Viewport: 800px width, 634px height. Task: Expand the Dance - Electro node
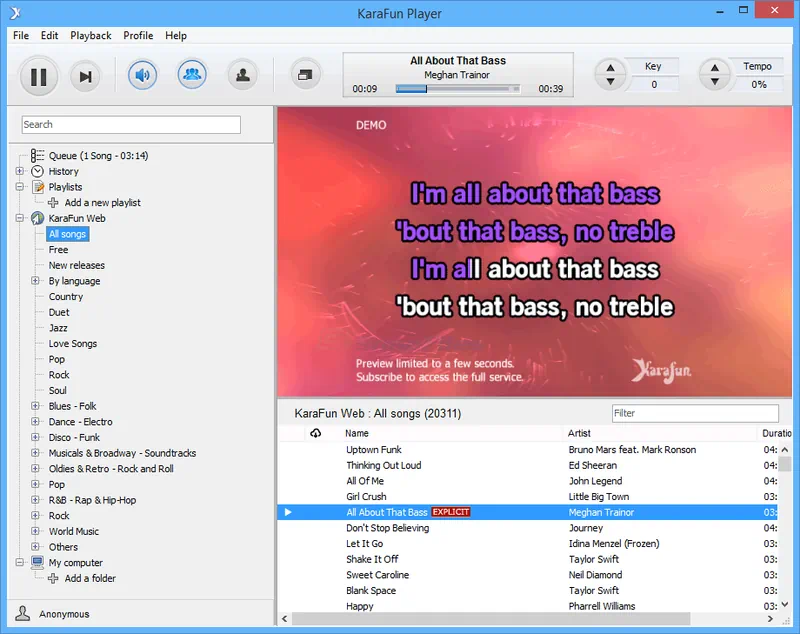[x=35, y=421]
